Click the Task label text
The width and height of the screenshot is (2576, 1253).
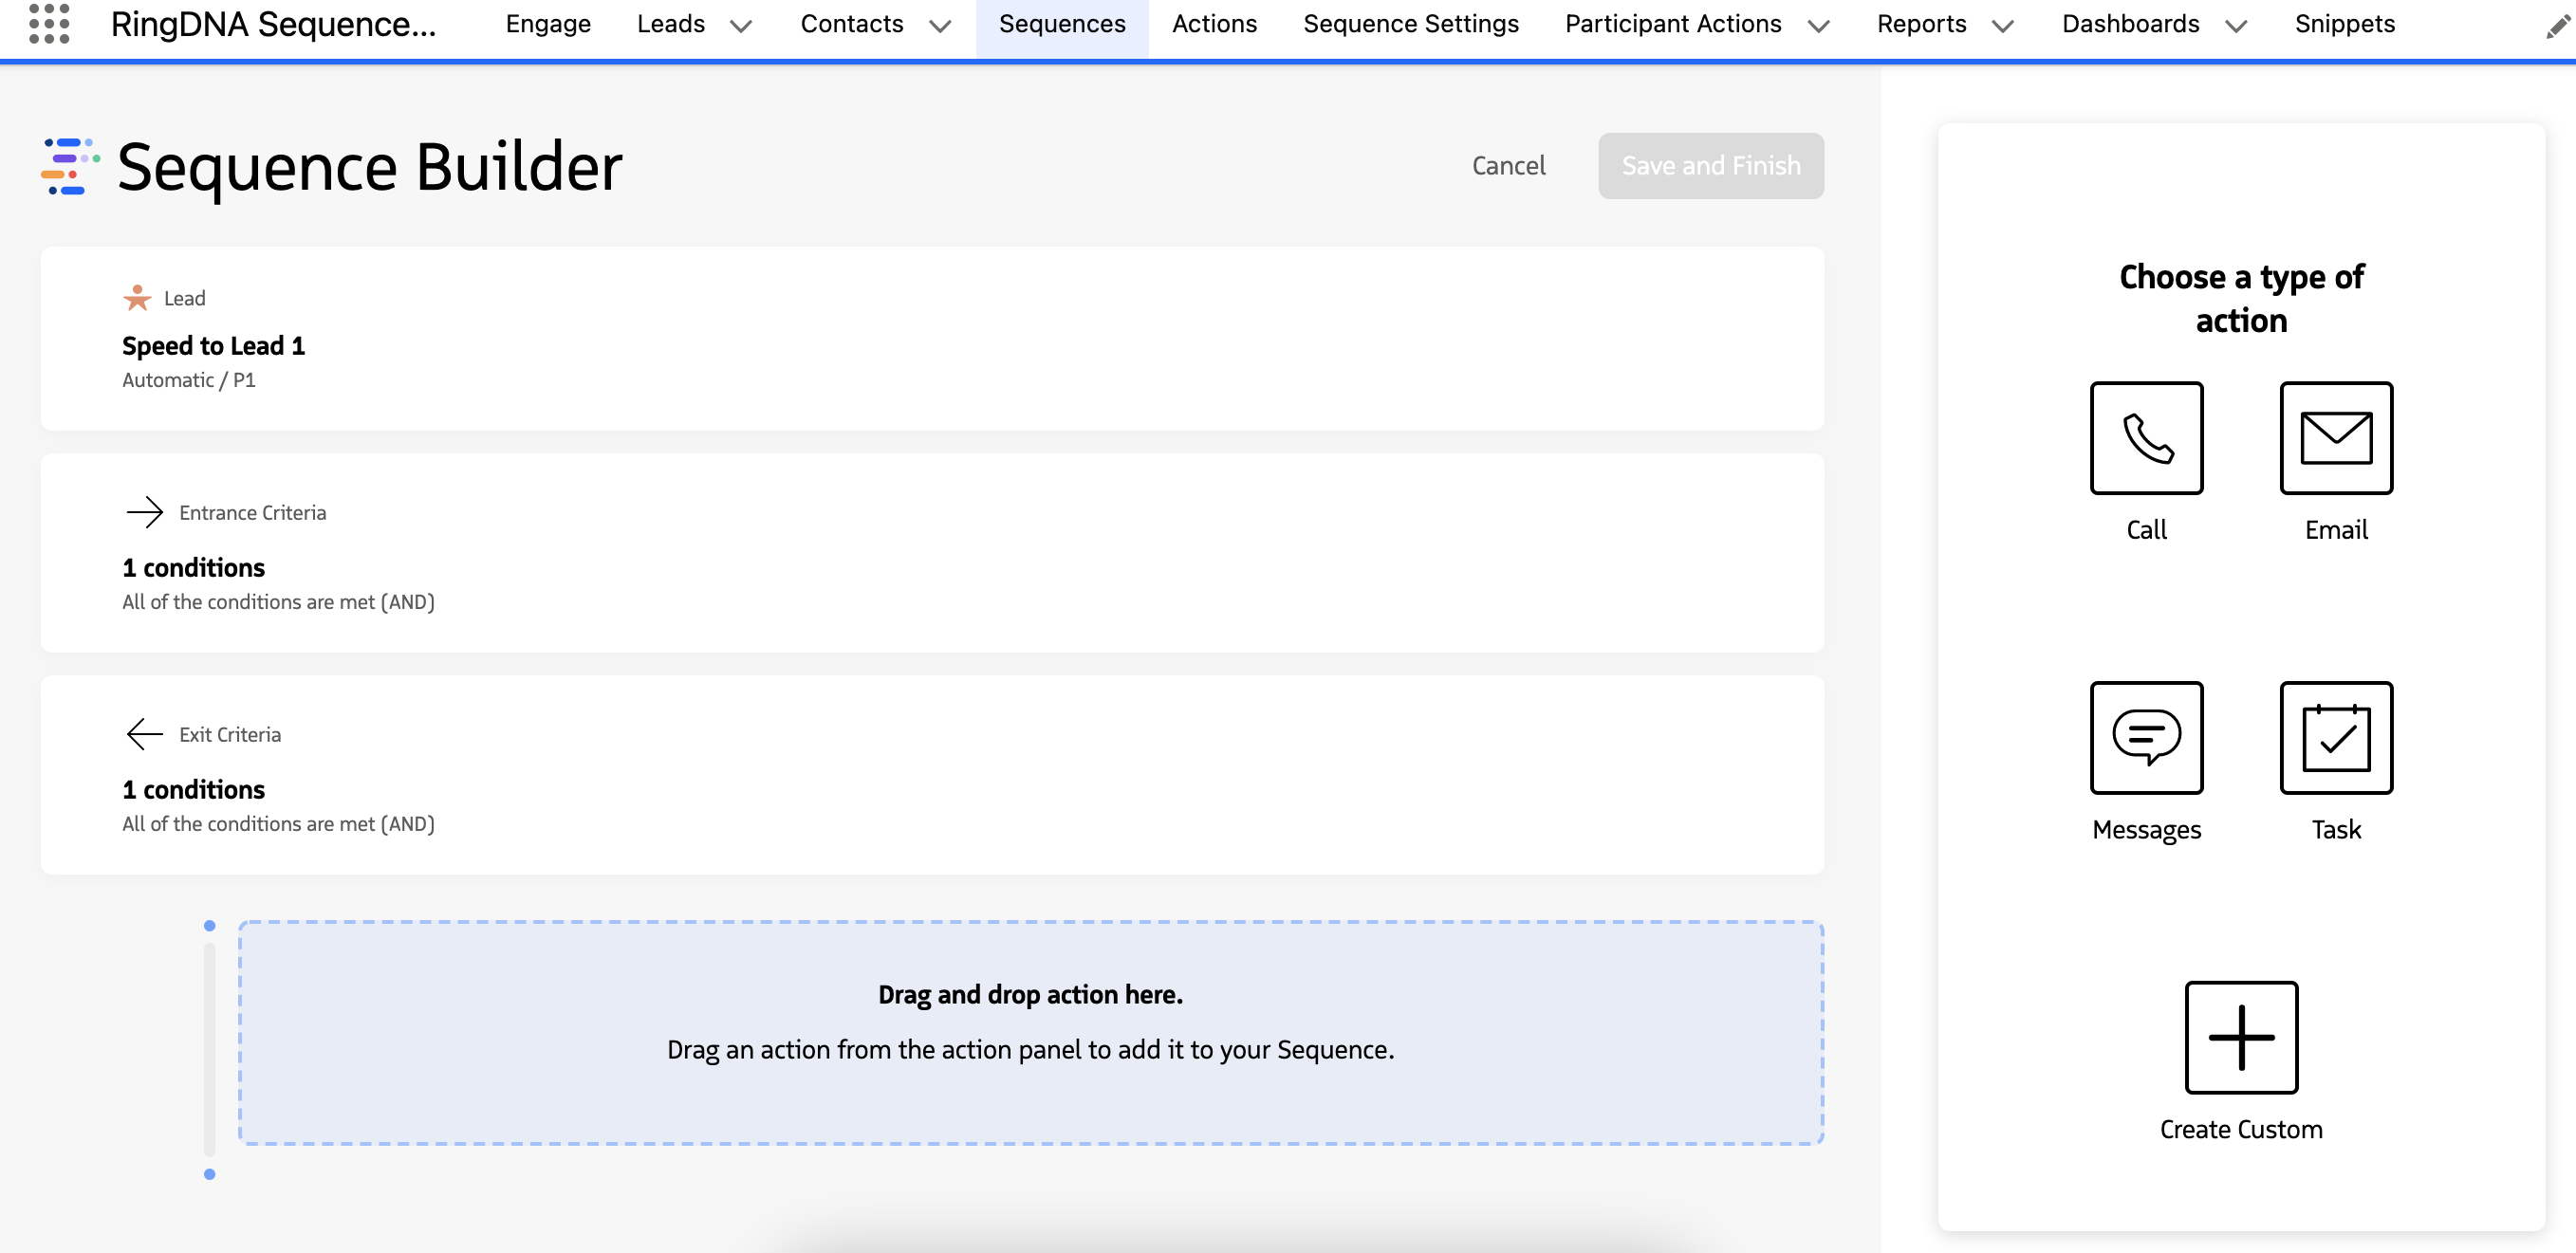(x=2336, y=829)
